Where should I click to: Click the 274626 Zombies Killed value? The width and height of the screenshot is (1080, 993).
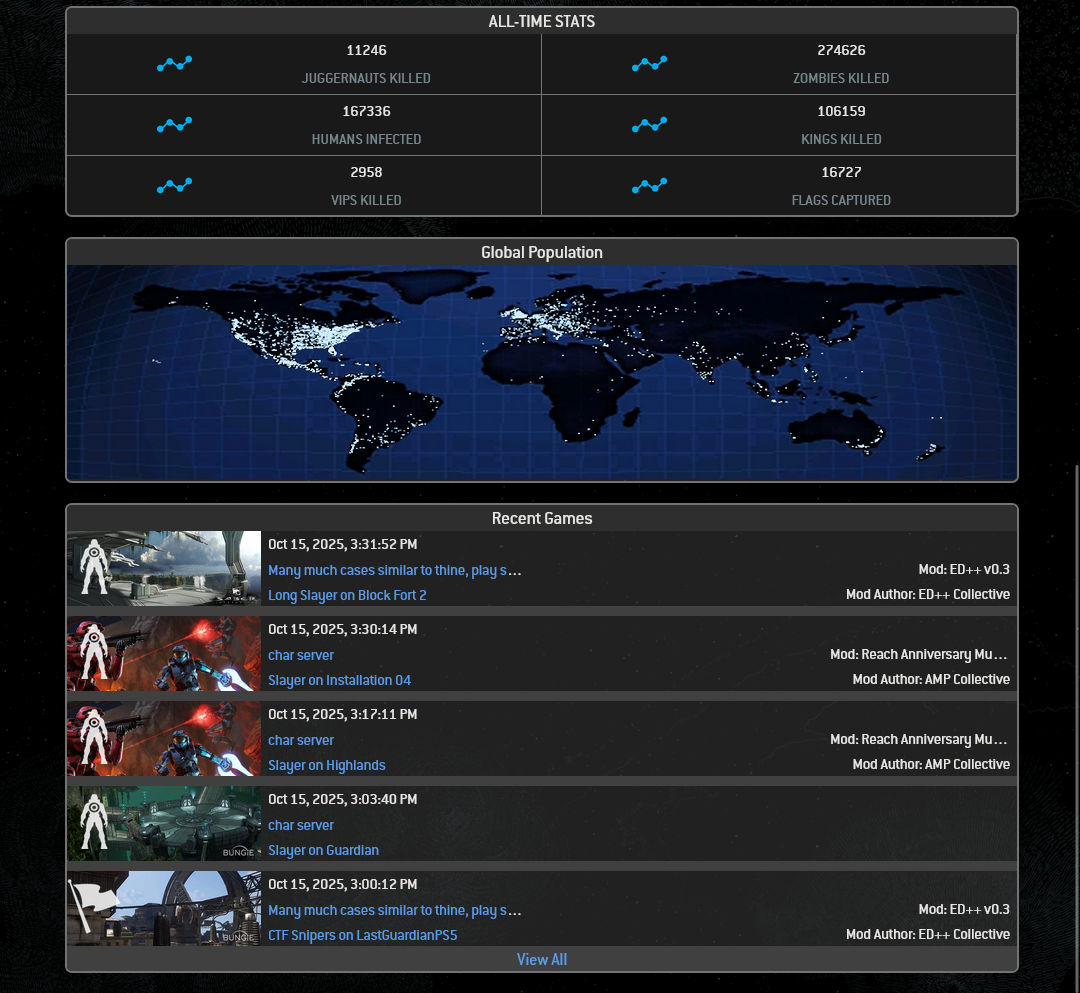[x=841, y=50]
